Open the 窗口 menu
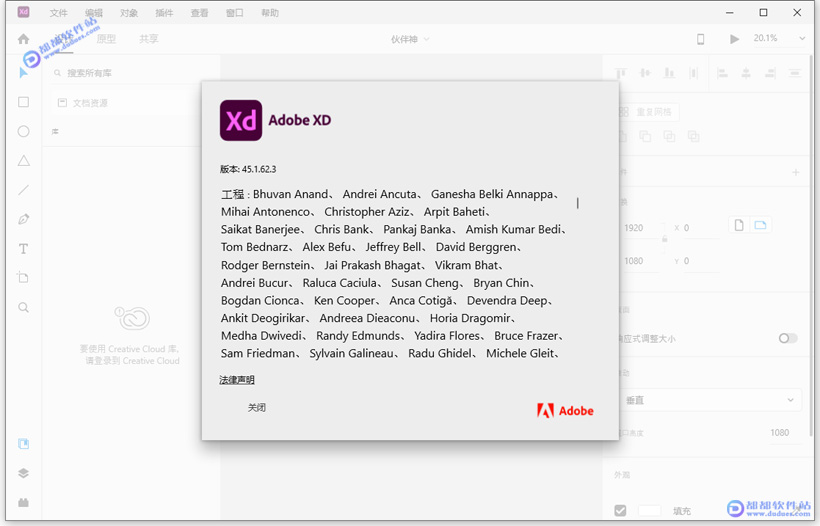The width and height of the screenshot is (820, 526). [234, 13]
